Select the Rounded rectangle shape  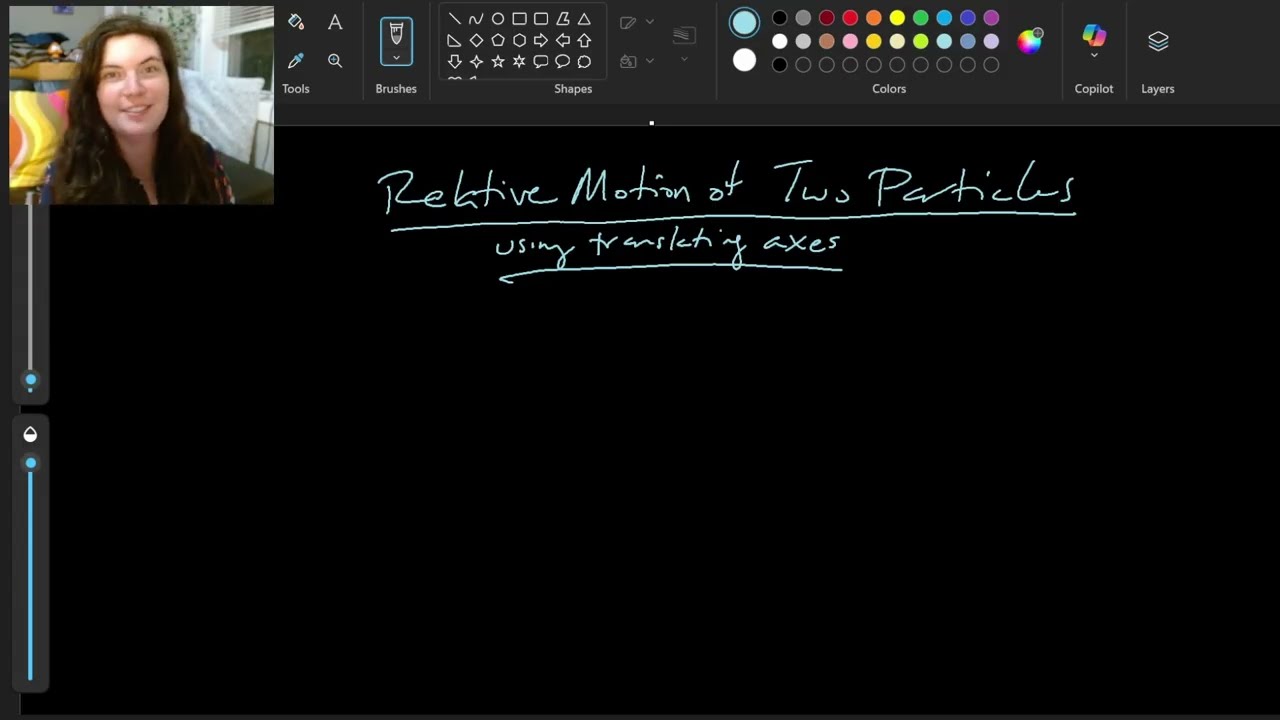click(x=541, y=19)
